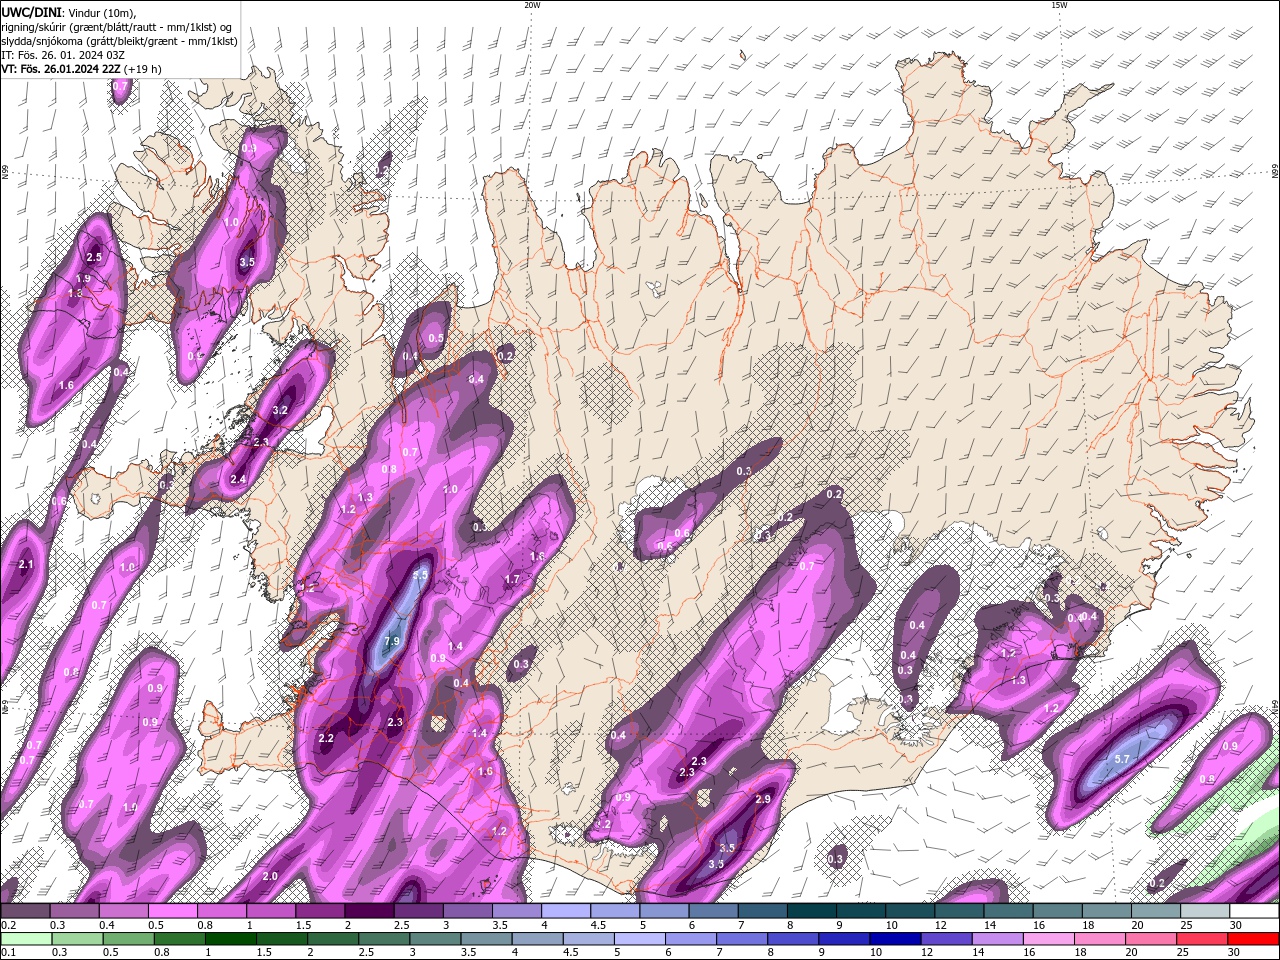Click the 2.0 value on the map
The image size is (1280, 960).
click(x=270, y=876)
